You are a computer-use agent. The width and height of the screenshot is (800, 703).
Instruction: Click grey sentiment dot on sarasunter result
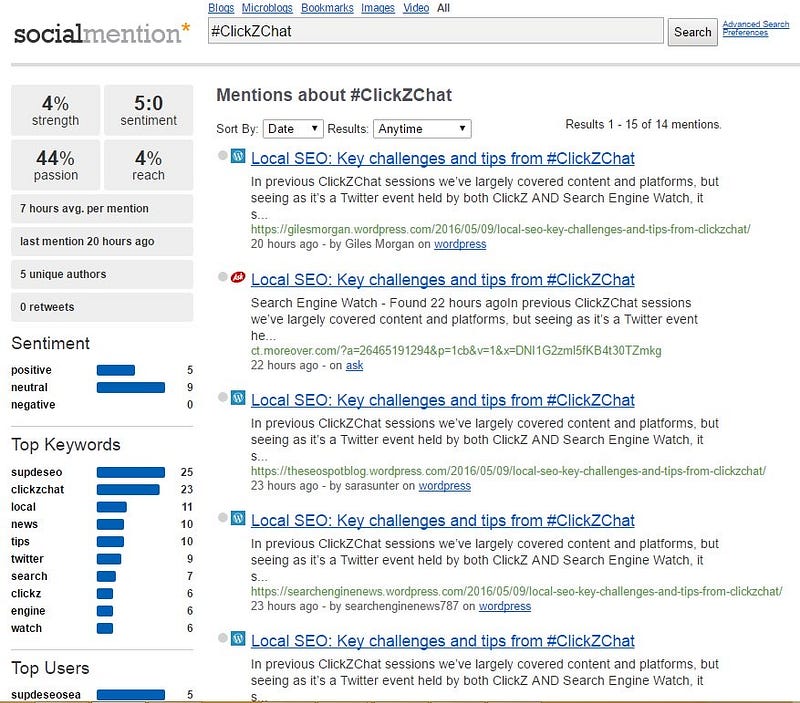pos(222,397)
